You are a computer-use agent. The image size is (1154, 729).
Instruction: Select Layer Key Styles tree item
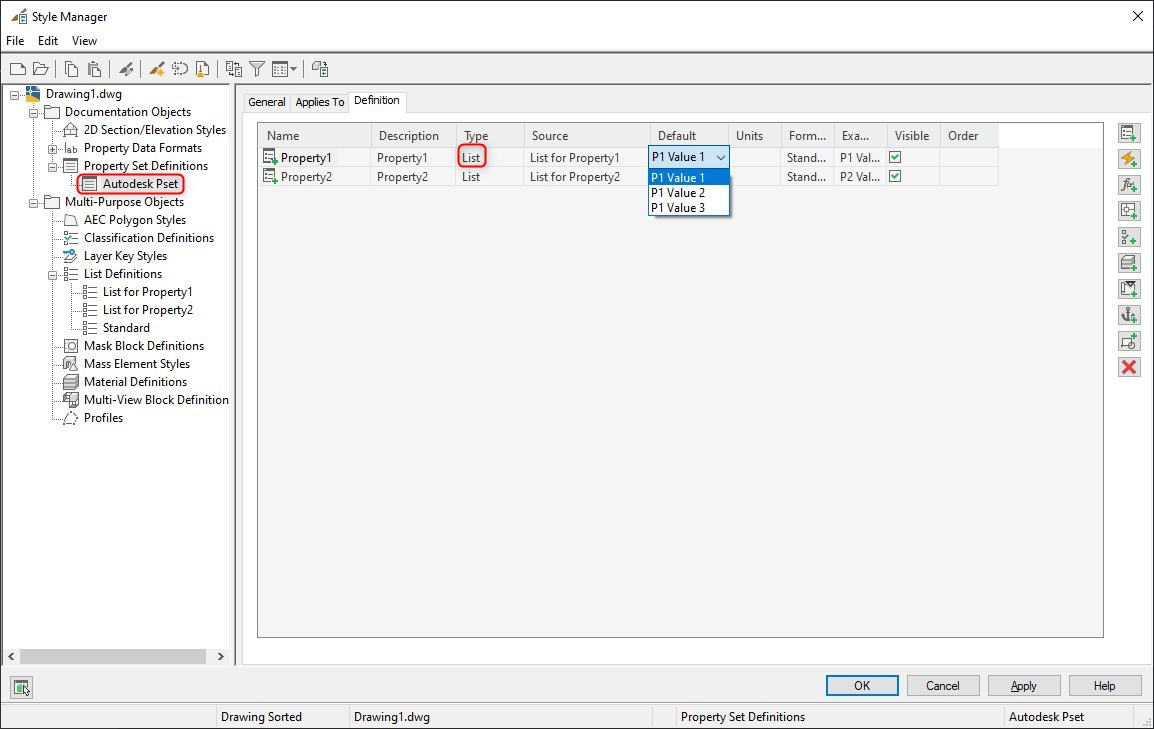(x=125, y=256)
